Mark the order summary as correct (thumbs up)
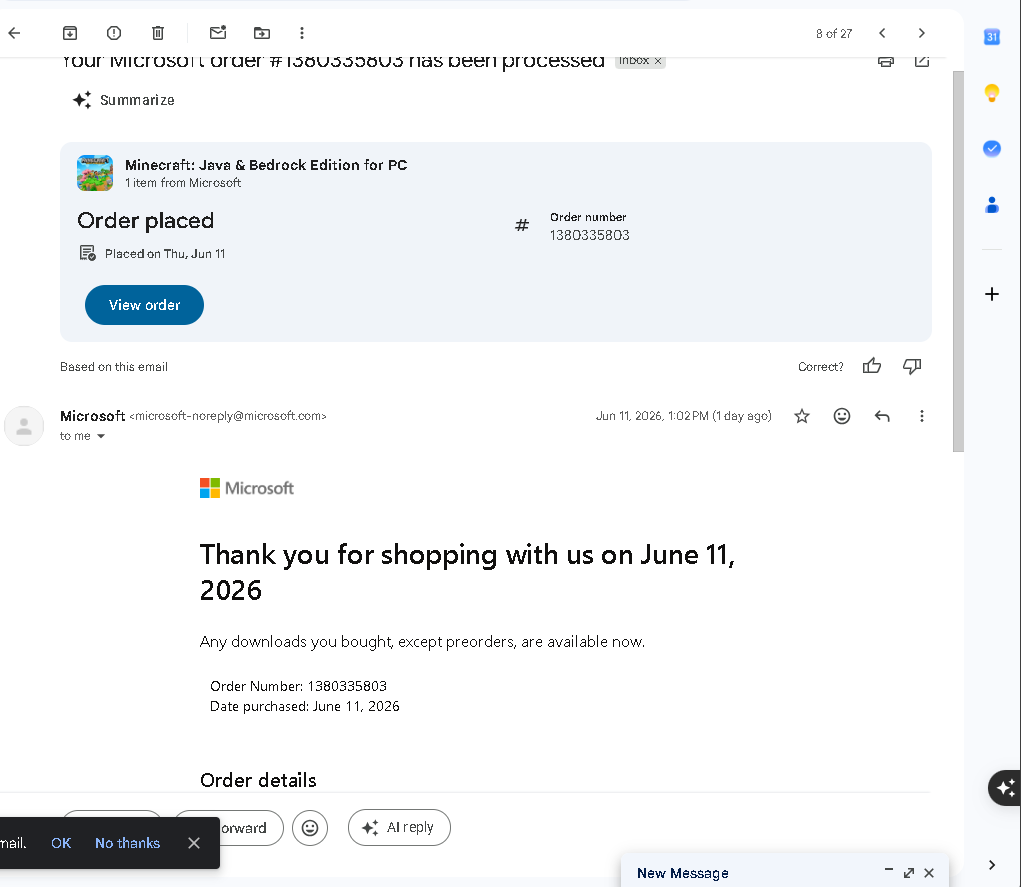This screenshot has height=887, width=1021. (x=872, y=367)
